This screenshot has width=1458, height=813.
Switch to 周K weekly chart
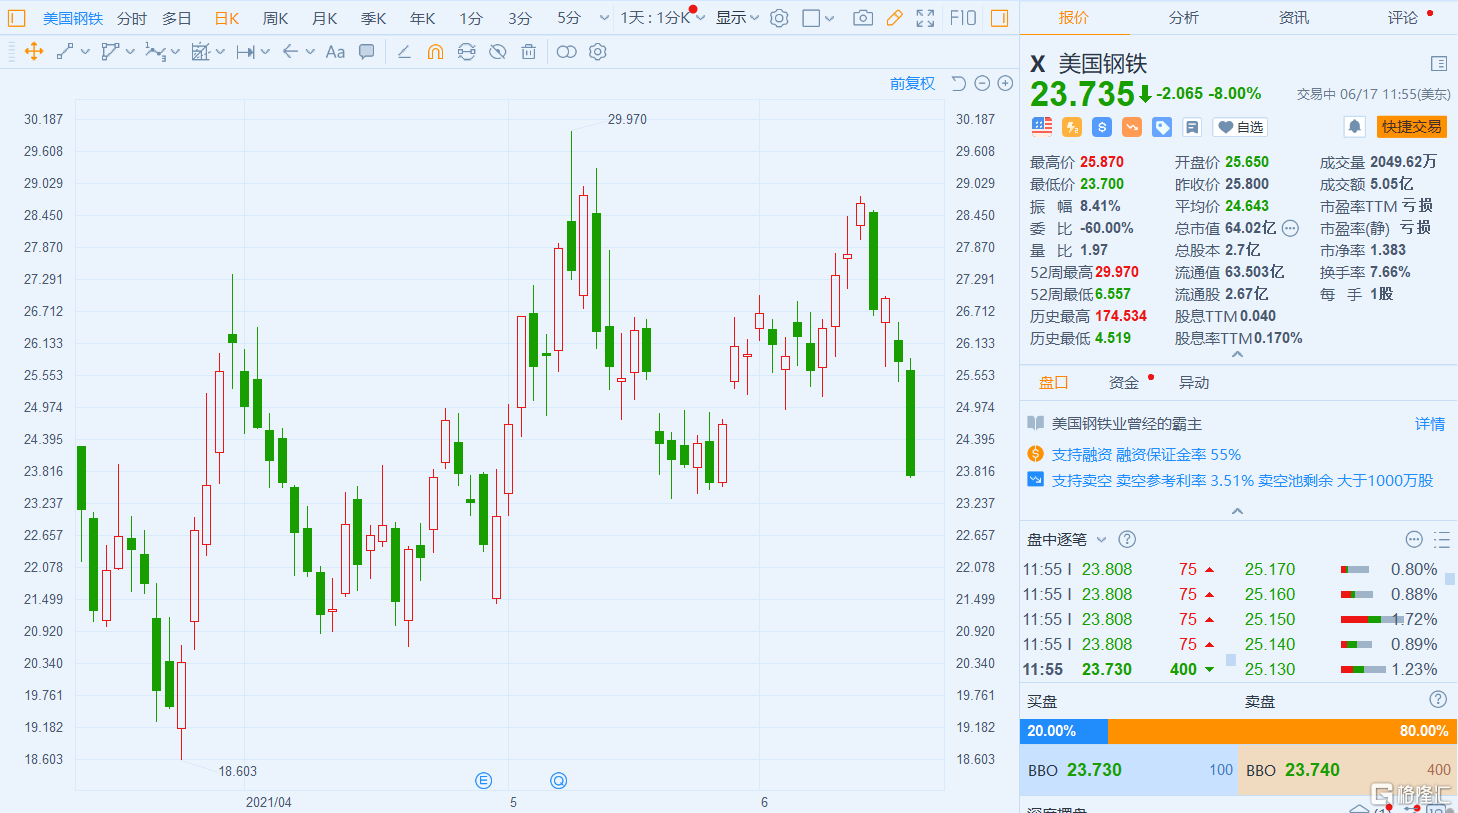click(275, 18)
